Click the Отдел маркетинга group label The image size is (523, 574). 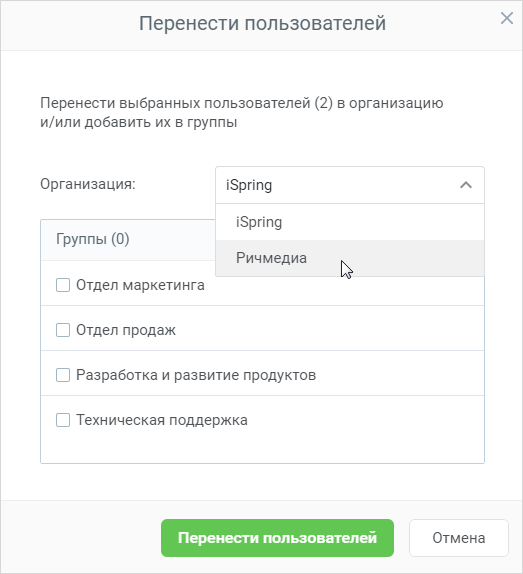click(140, 285)
